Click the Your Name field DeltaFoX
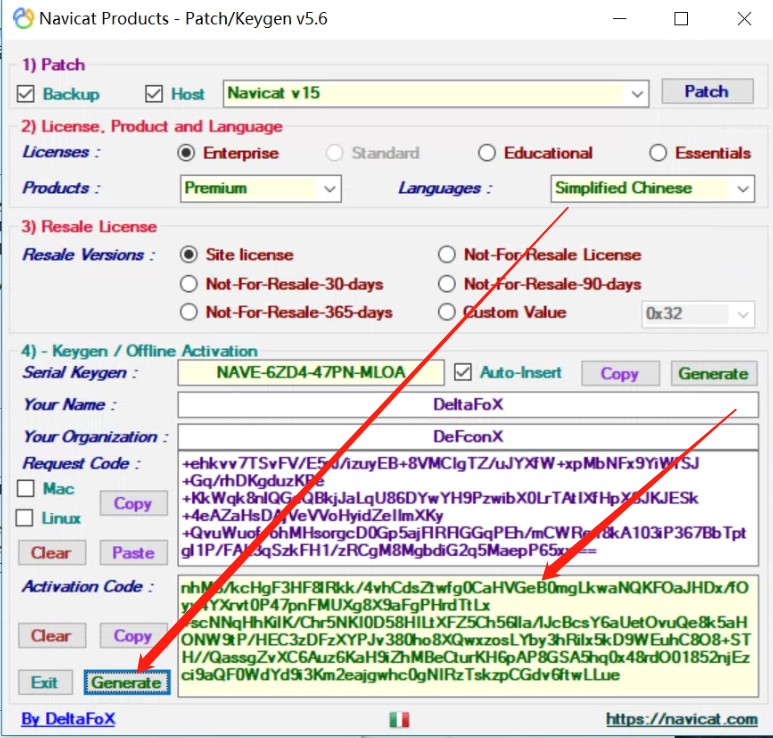 point(468,405)
